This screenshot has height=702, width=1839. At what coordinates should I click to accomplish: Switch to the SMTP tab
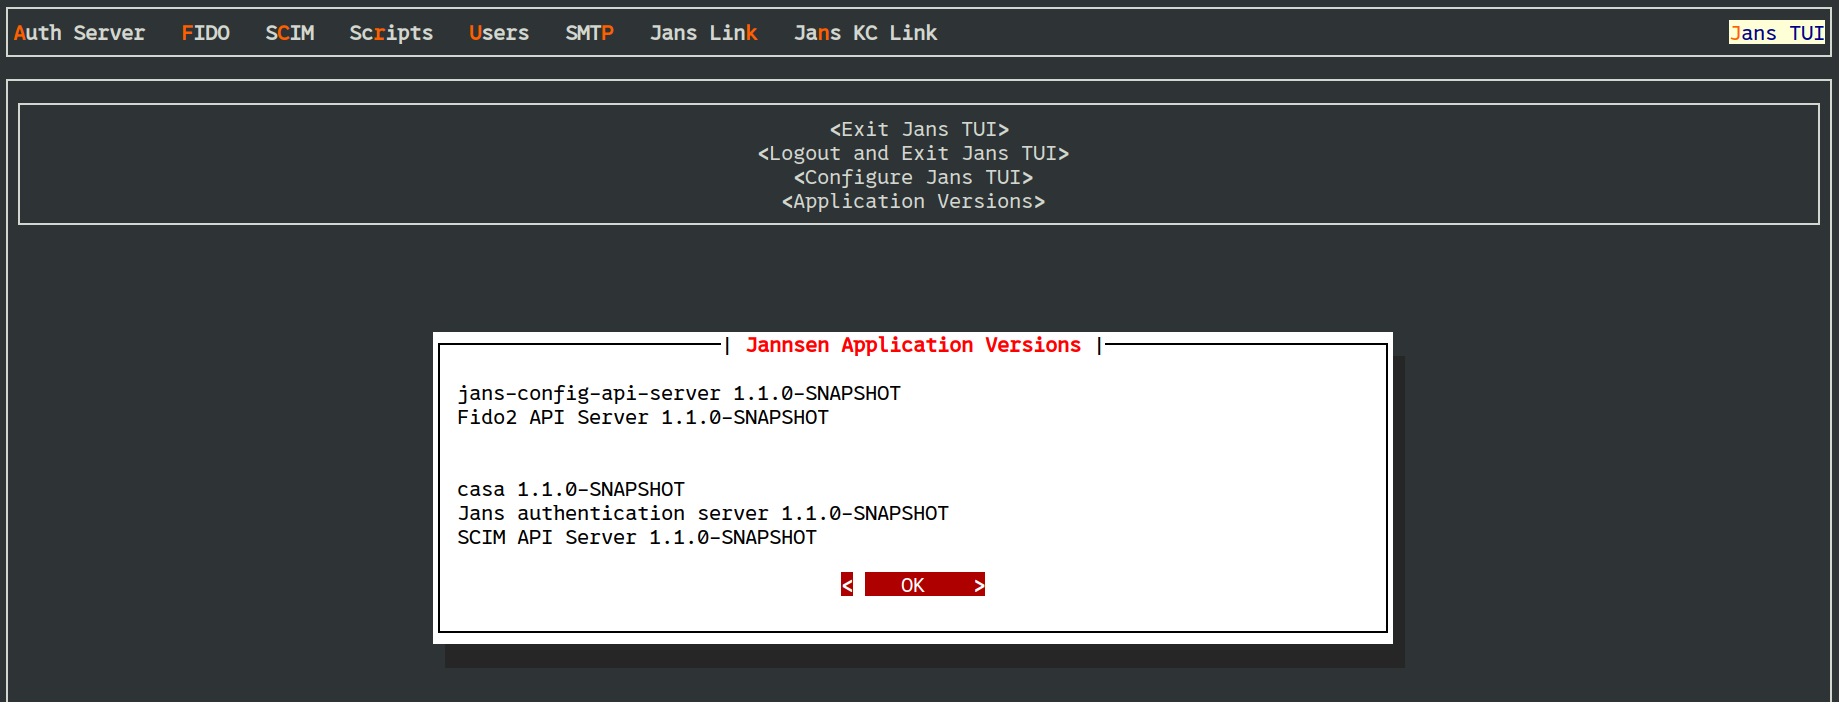pos(589,33)
